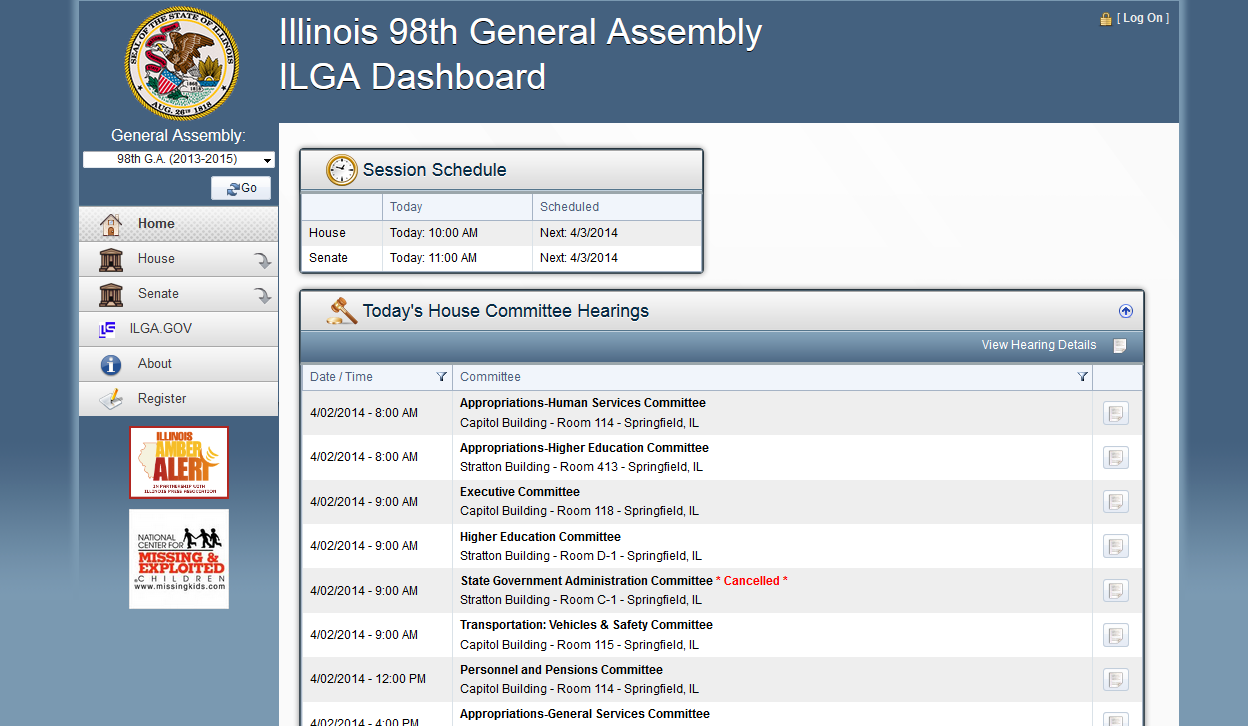Open details icon for Appropriations-Human Services Committee

tap(1116, 413)
